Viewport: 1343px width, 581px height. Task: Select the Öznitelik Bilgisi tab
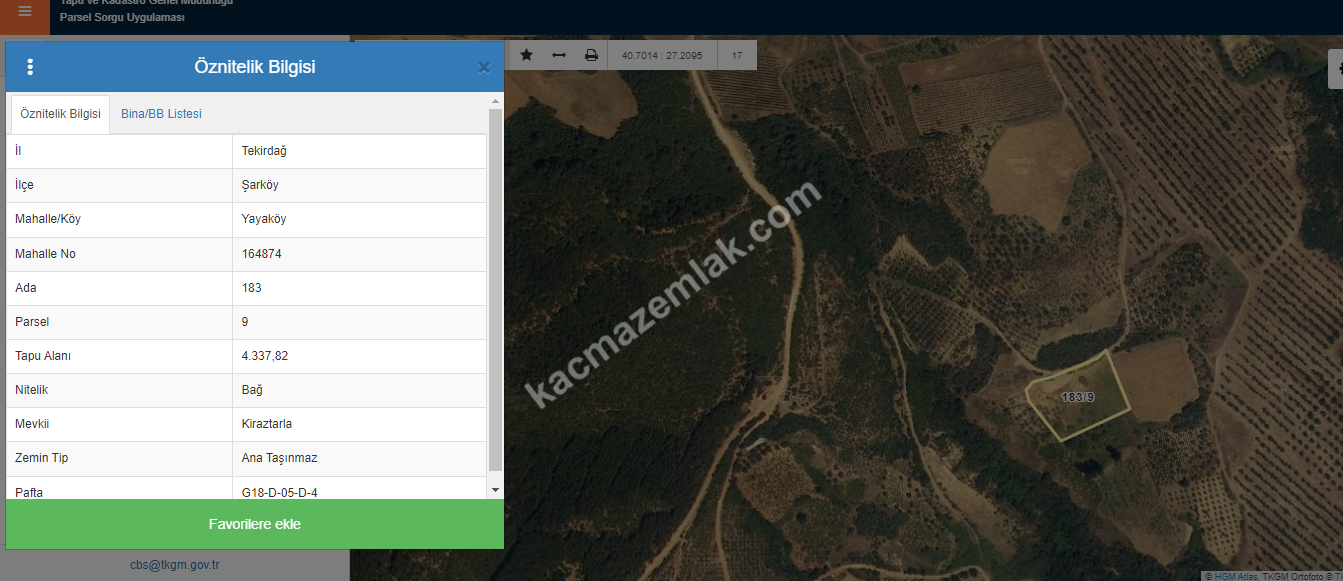[60, 114]
